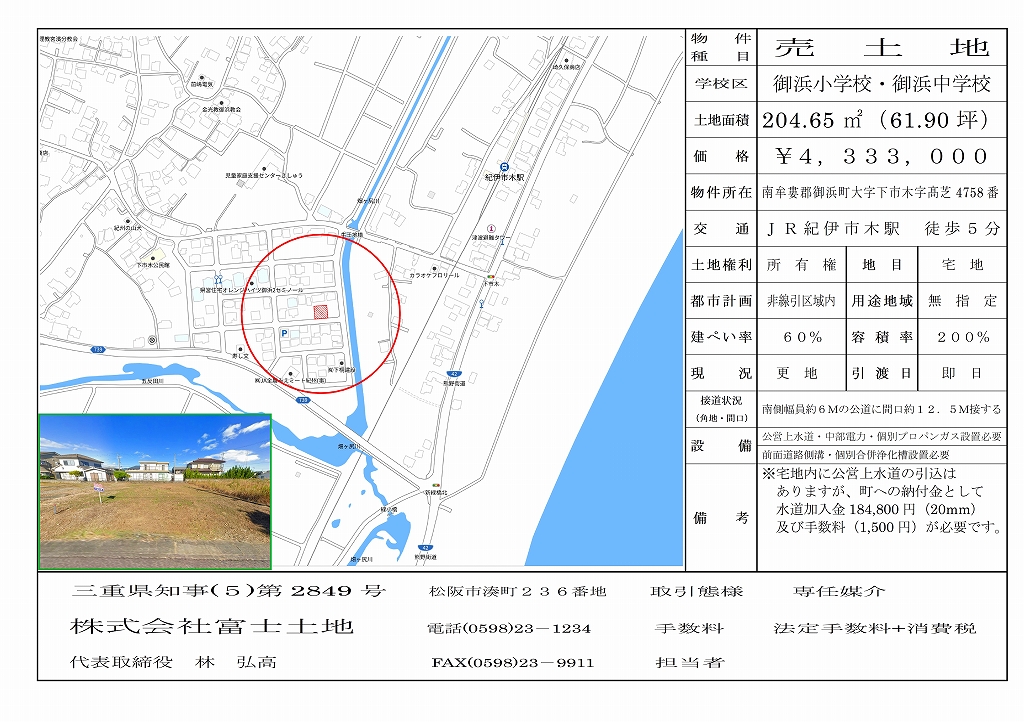The width and height of the screenshot is (1024, 722).
Task: Click the blue P parking icon
Action: coord(283,333)
